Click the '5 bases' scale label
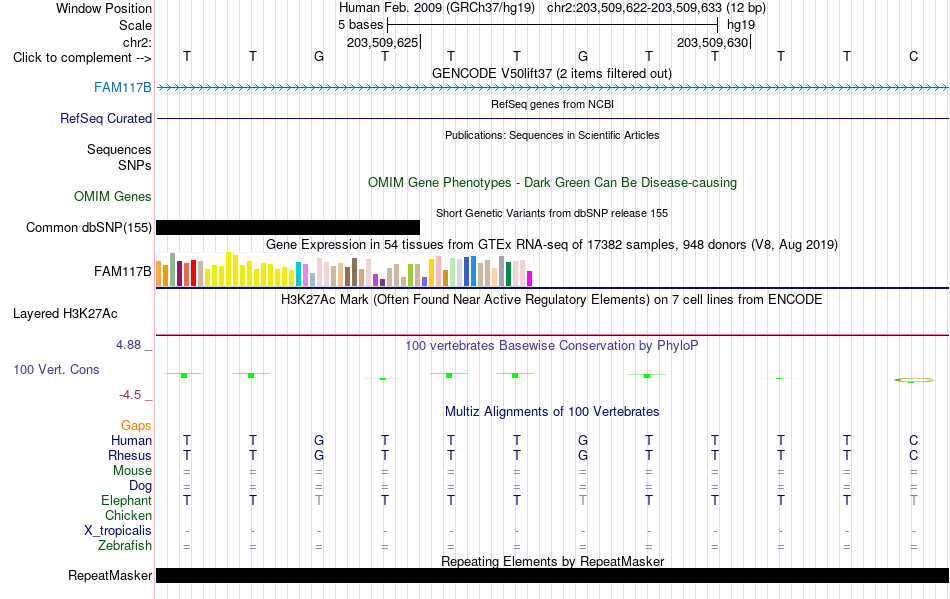This screenshot has height=599, width=950. 360,25
